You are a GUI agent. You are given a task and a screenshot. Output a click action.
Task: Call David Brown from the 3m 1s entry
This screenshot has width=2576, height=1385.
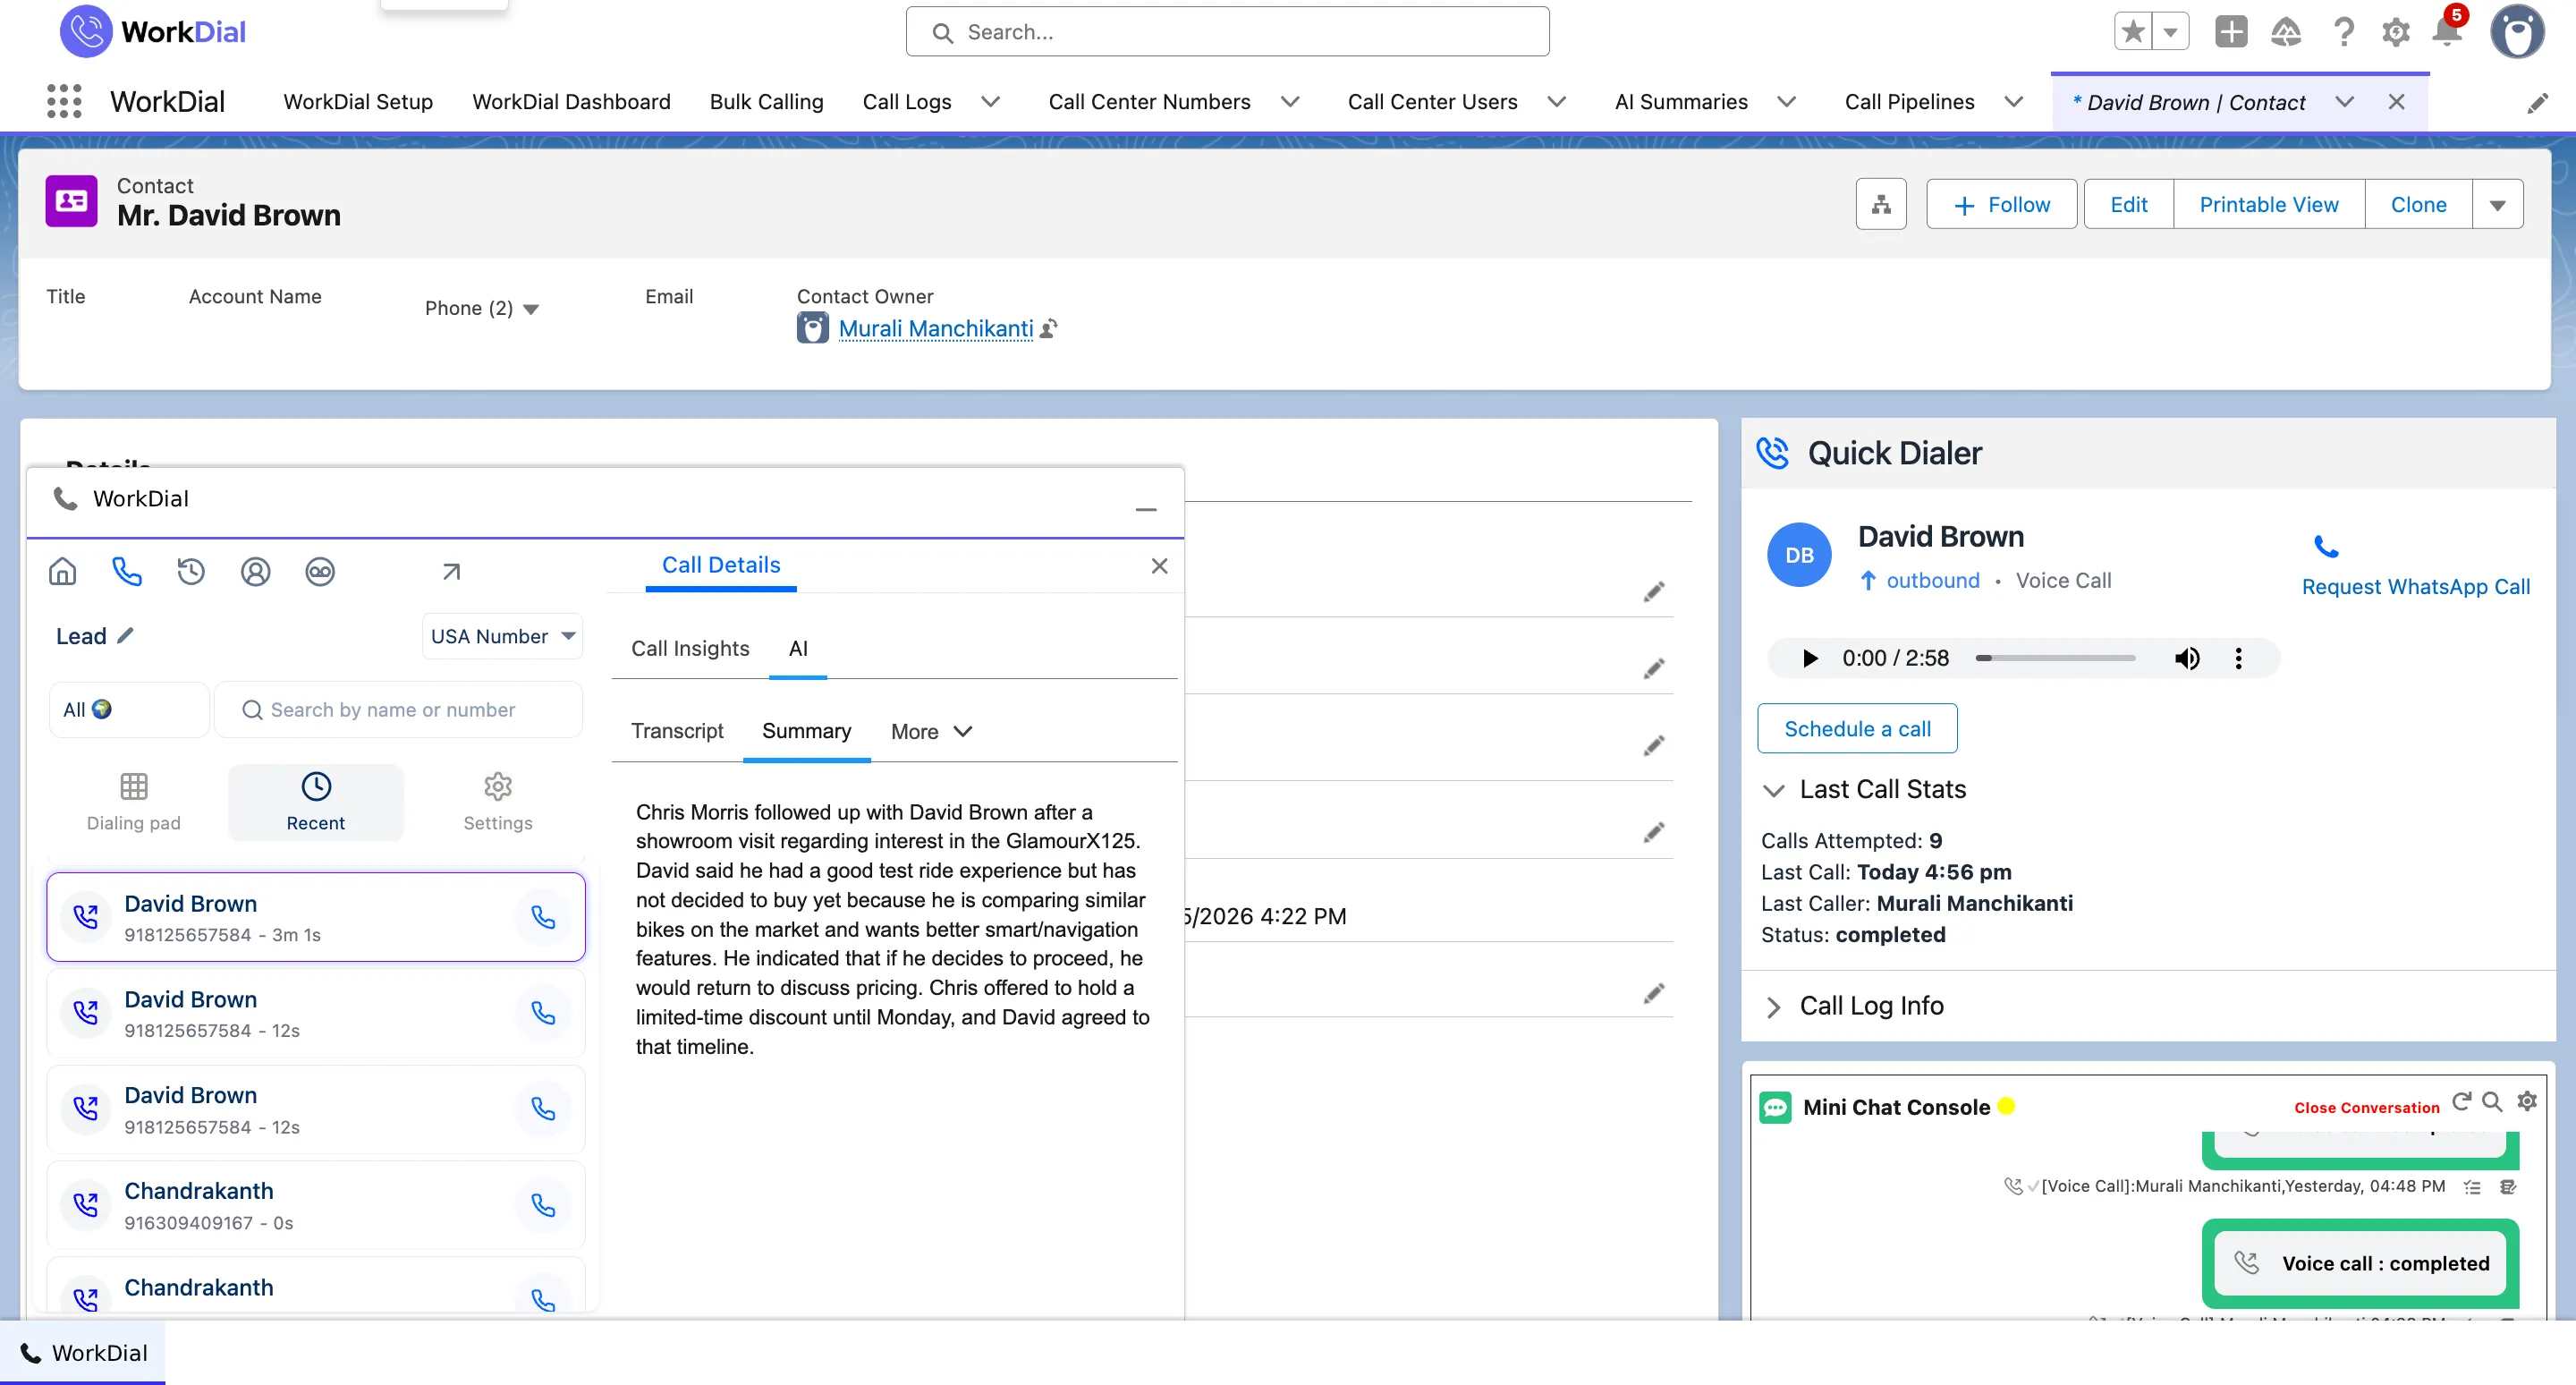pyautogui.click(x=543, y=917)
